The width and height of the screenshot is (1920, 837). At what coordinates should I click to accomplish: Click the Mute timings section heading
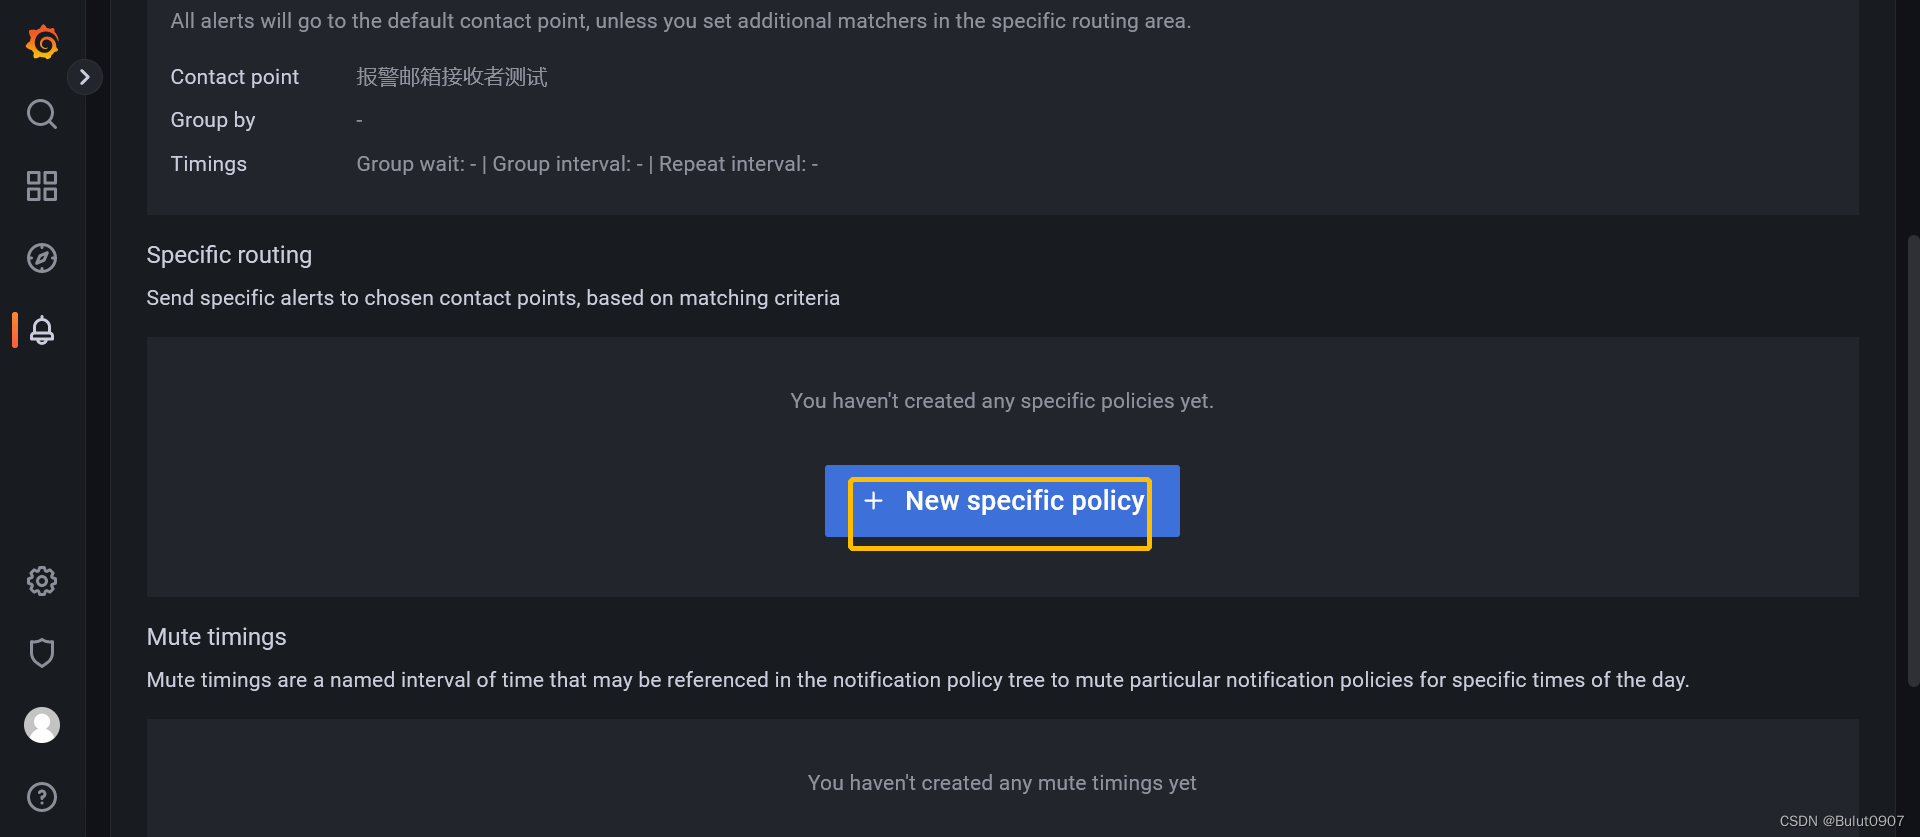click(x=216, y=636)
